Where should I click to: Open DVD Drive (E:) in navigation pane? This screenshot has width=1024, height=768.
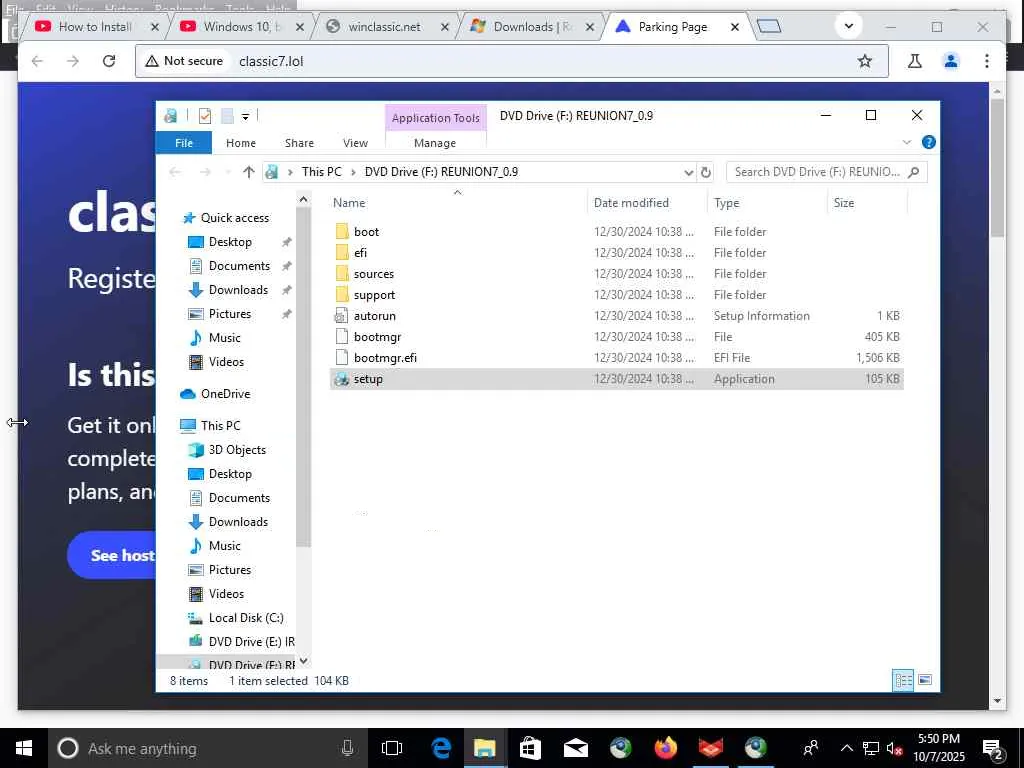coord(242,642)
